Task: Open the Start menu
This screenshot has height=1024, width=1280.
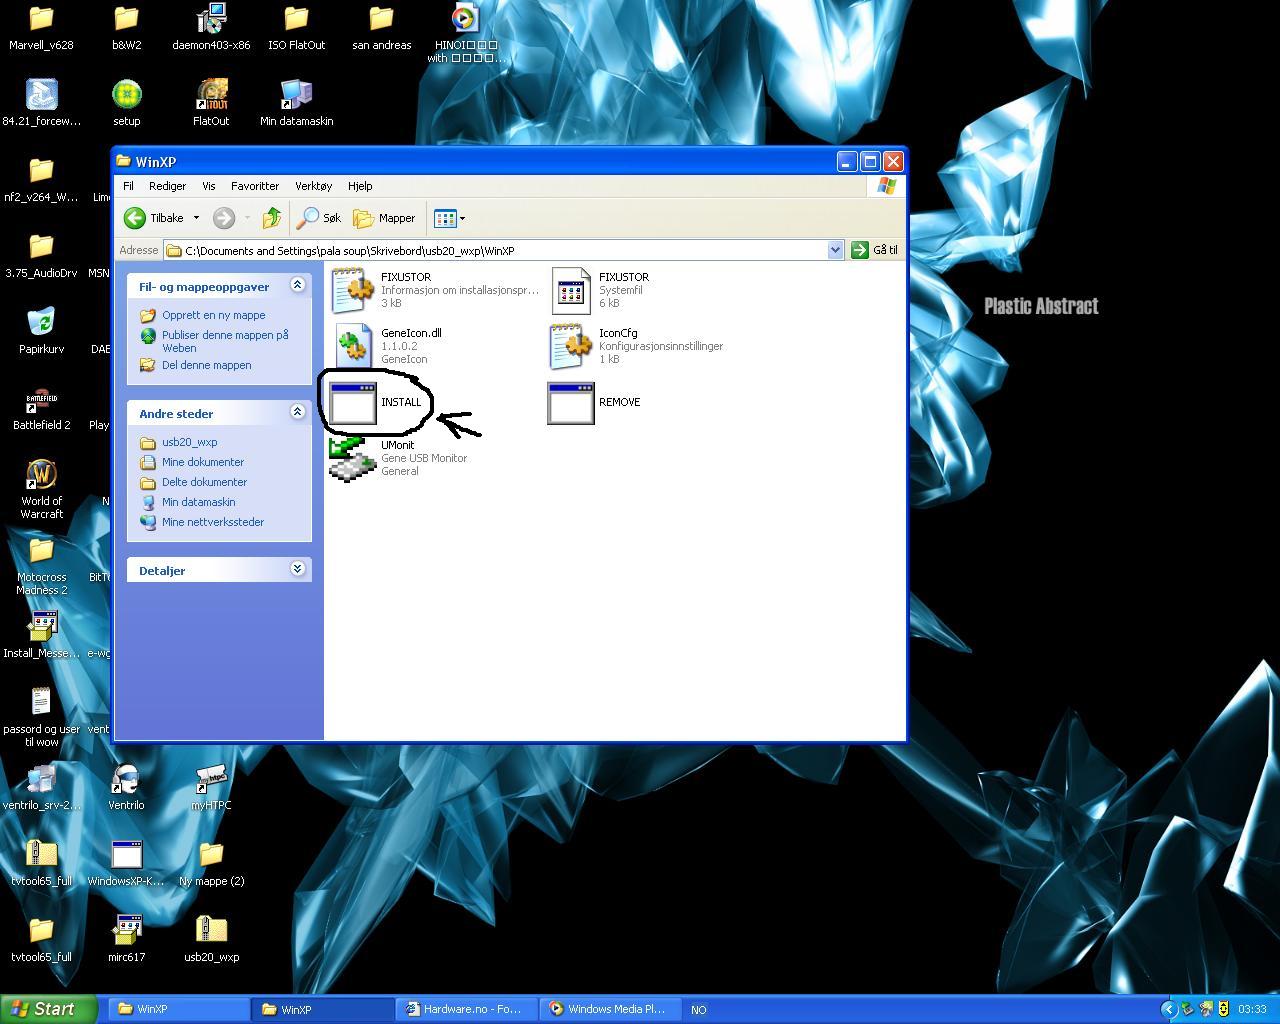Action: pyautogui.click(x=49, y=1009)
